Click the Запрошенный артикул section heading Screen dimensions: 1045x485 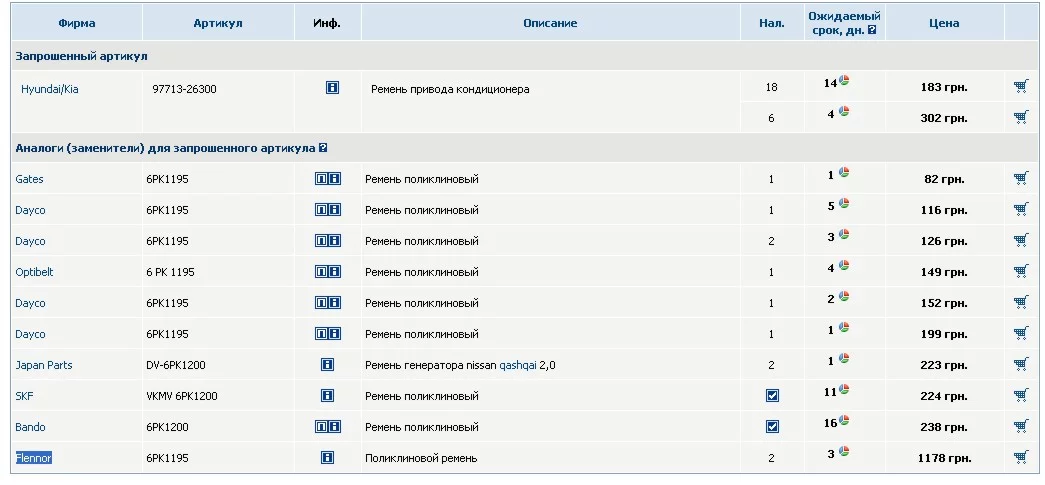coord(81,57)
